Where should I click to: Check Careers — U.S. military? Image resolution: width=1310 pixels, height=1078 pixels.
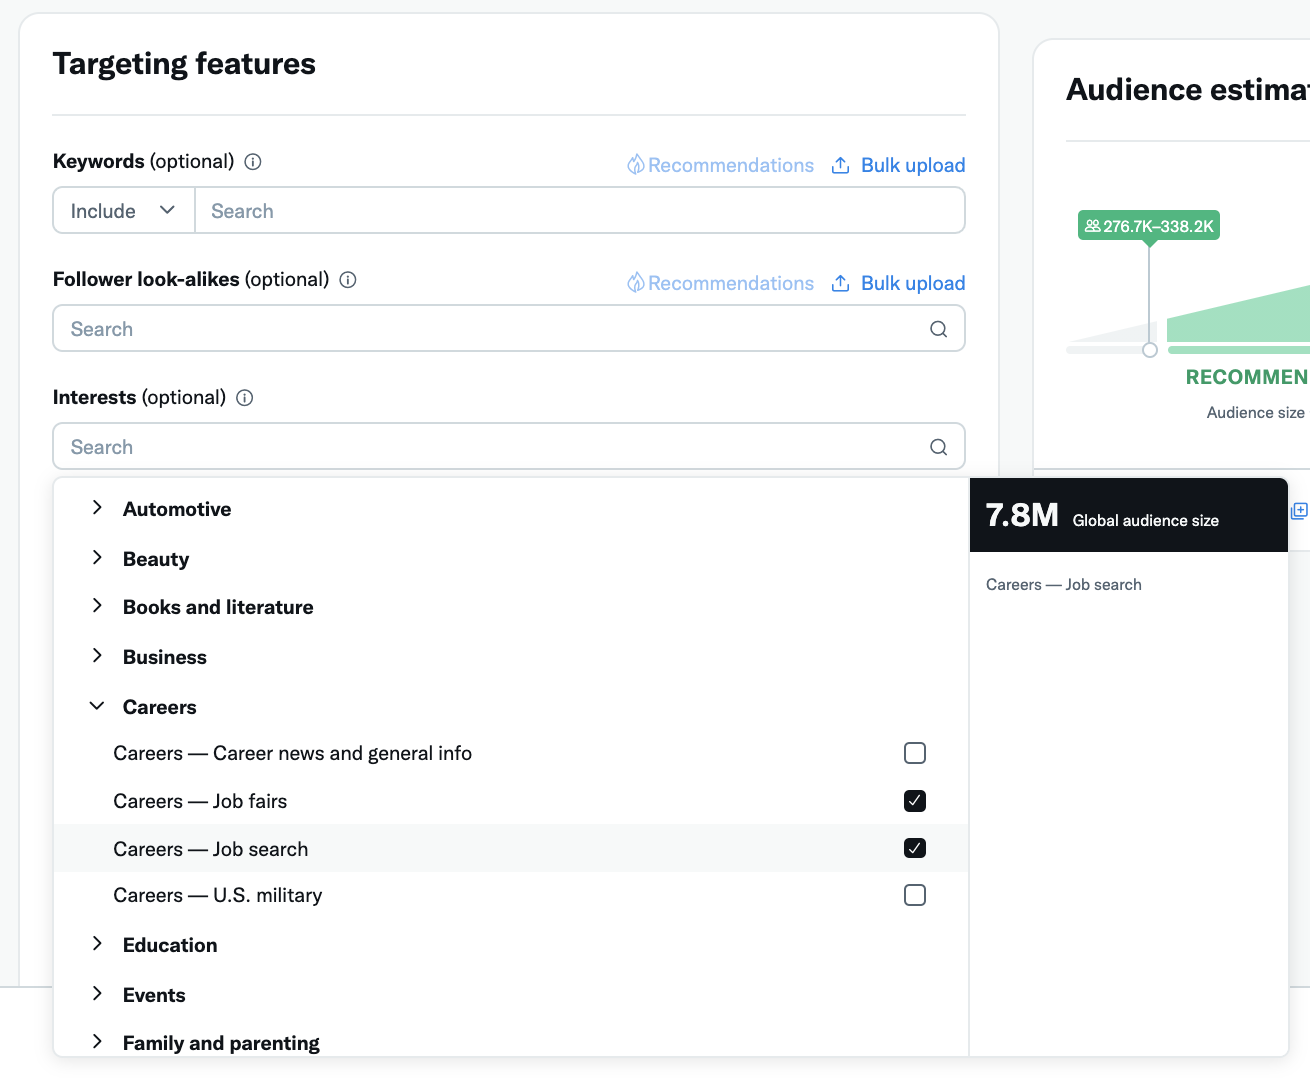click(915, 895)
